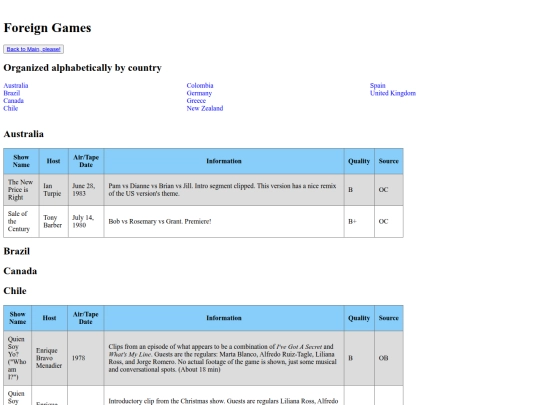
Task: Jump to the Australia country link
Action: [x=16, y=85]
